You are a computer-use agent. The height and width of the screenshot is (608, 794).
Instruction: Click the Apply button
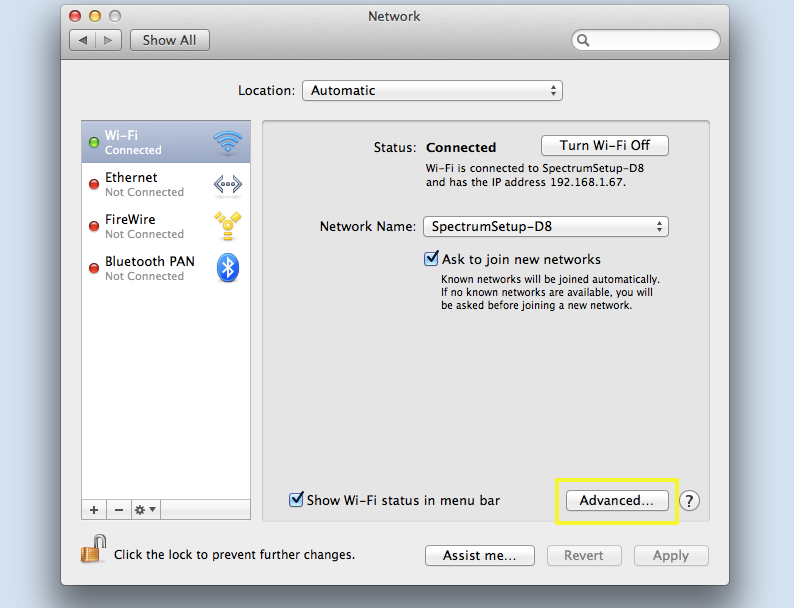click(x=671, y=555)
